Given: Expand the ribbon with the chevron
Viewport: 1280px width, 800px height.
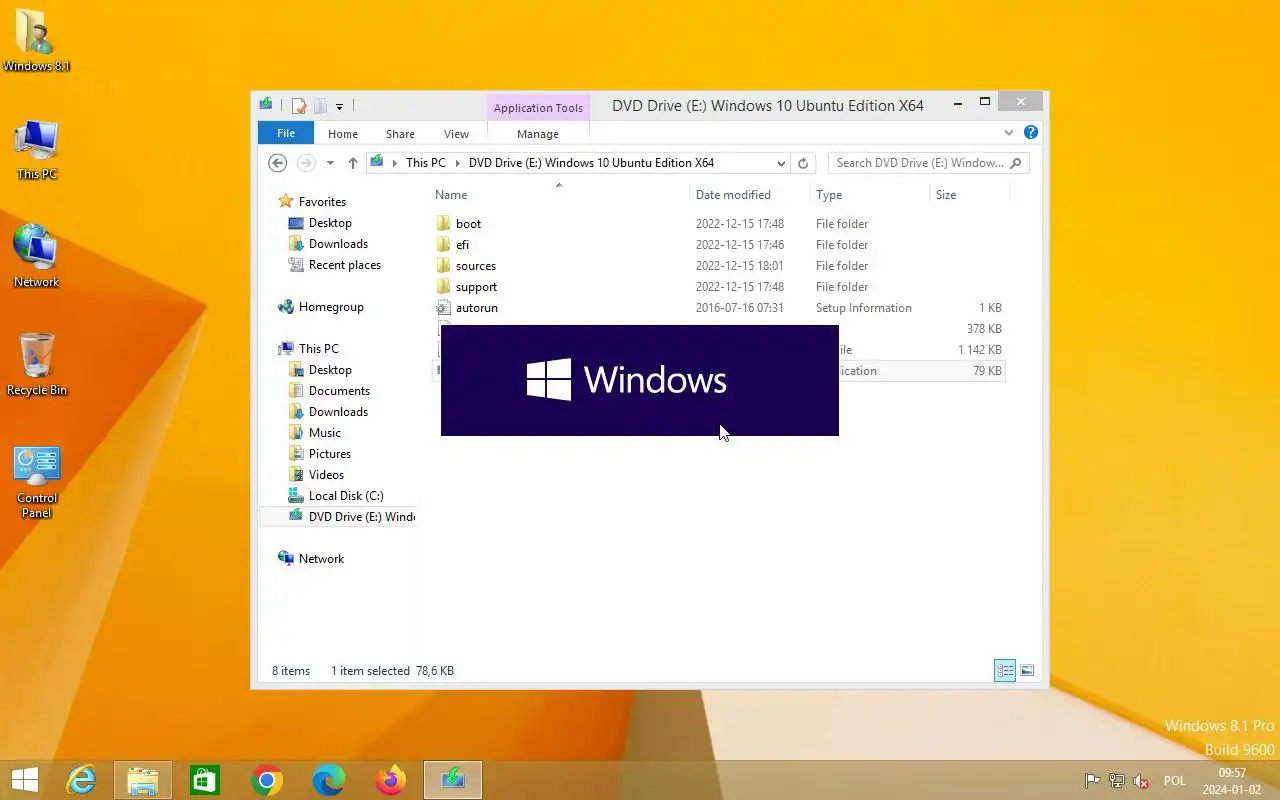Looking at the screenshot, I should pyautogui.click(x=1008, y=133).
